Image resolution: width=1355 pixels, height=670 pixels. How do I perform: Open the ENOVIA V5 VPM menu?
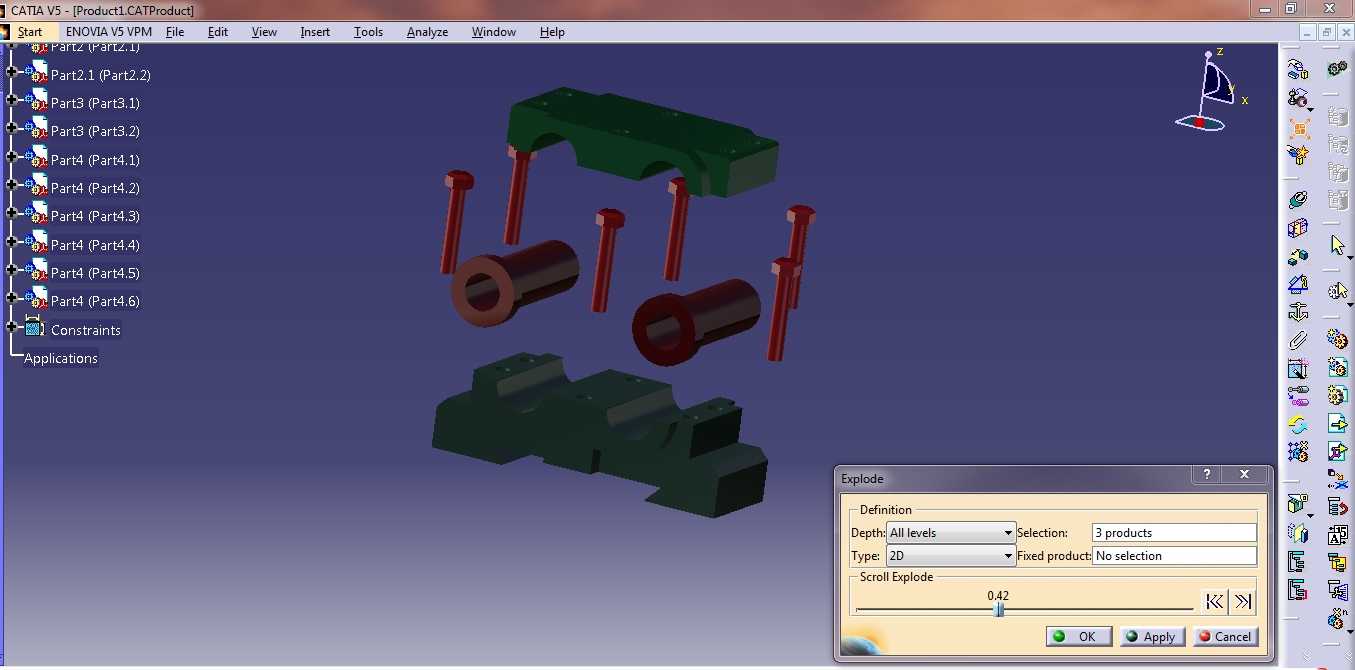pos(109,32)
